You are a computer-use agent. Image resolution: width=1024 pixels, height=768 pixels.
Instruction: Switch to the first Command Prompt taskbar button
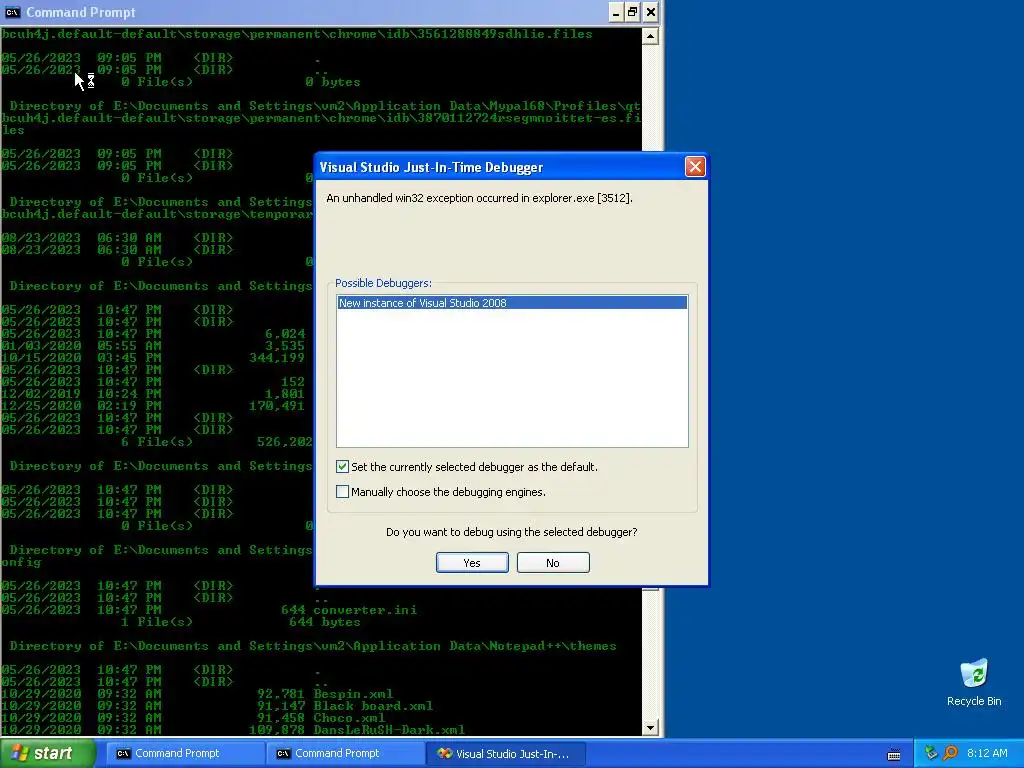(x=185, y=754)
